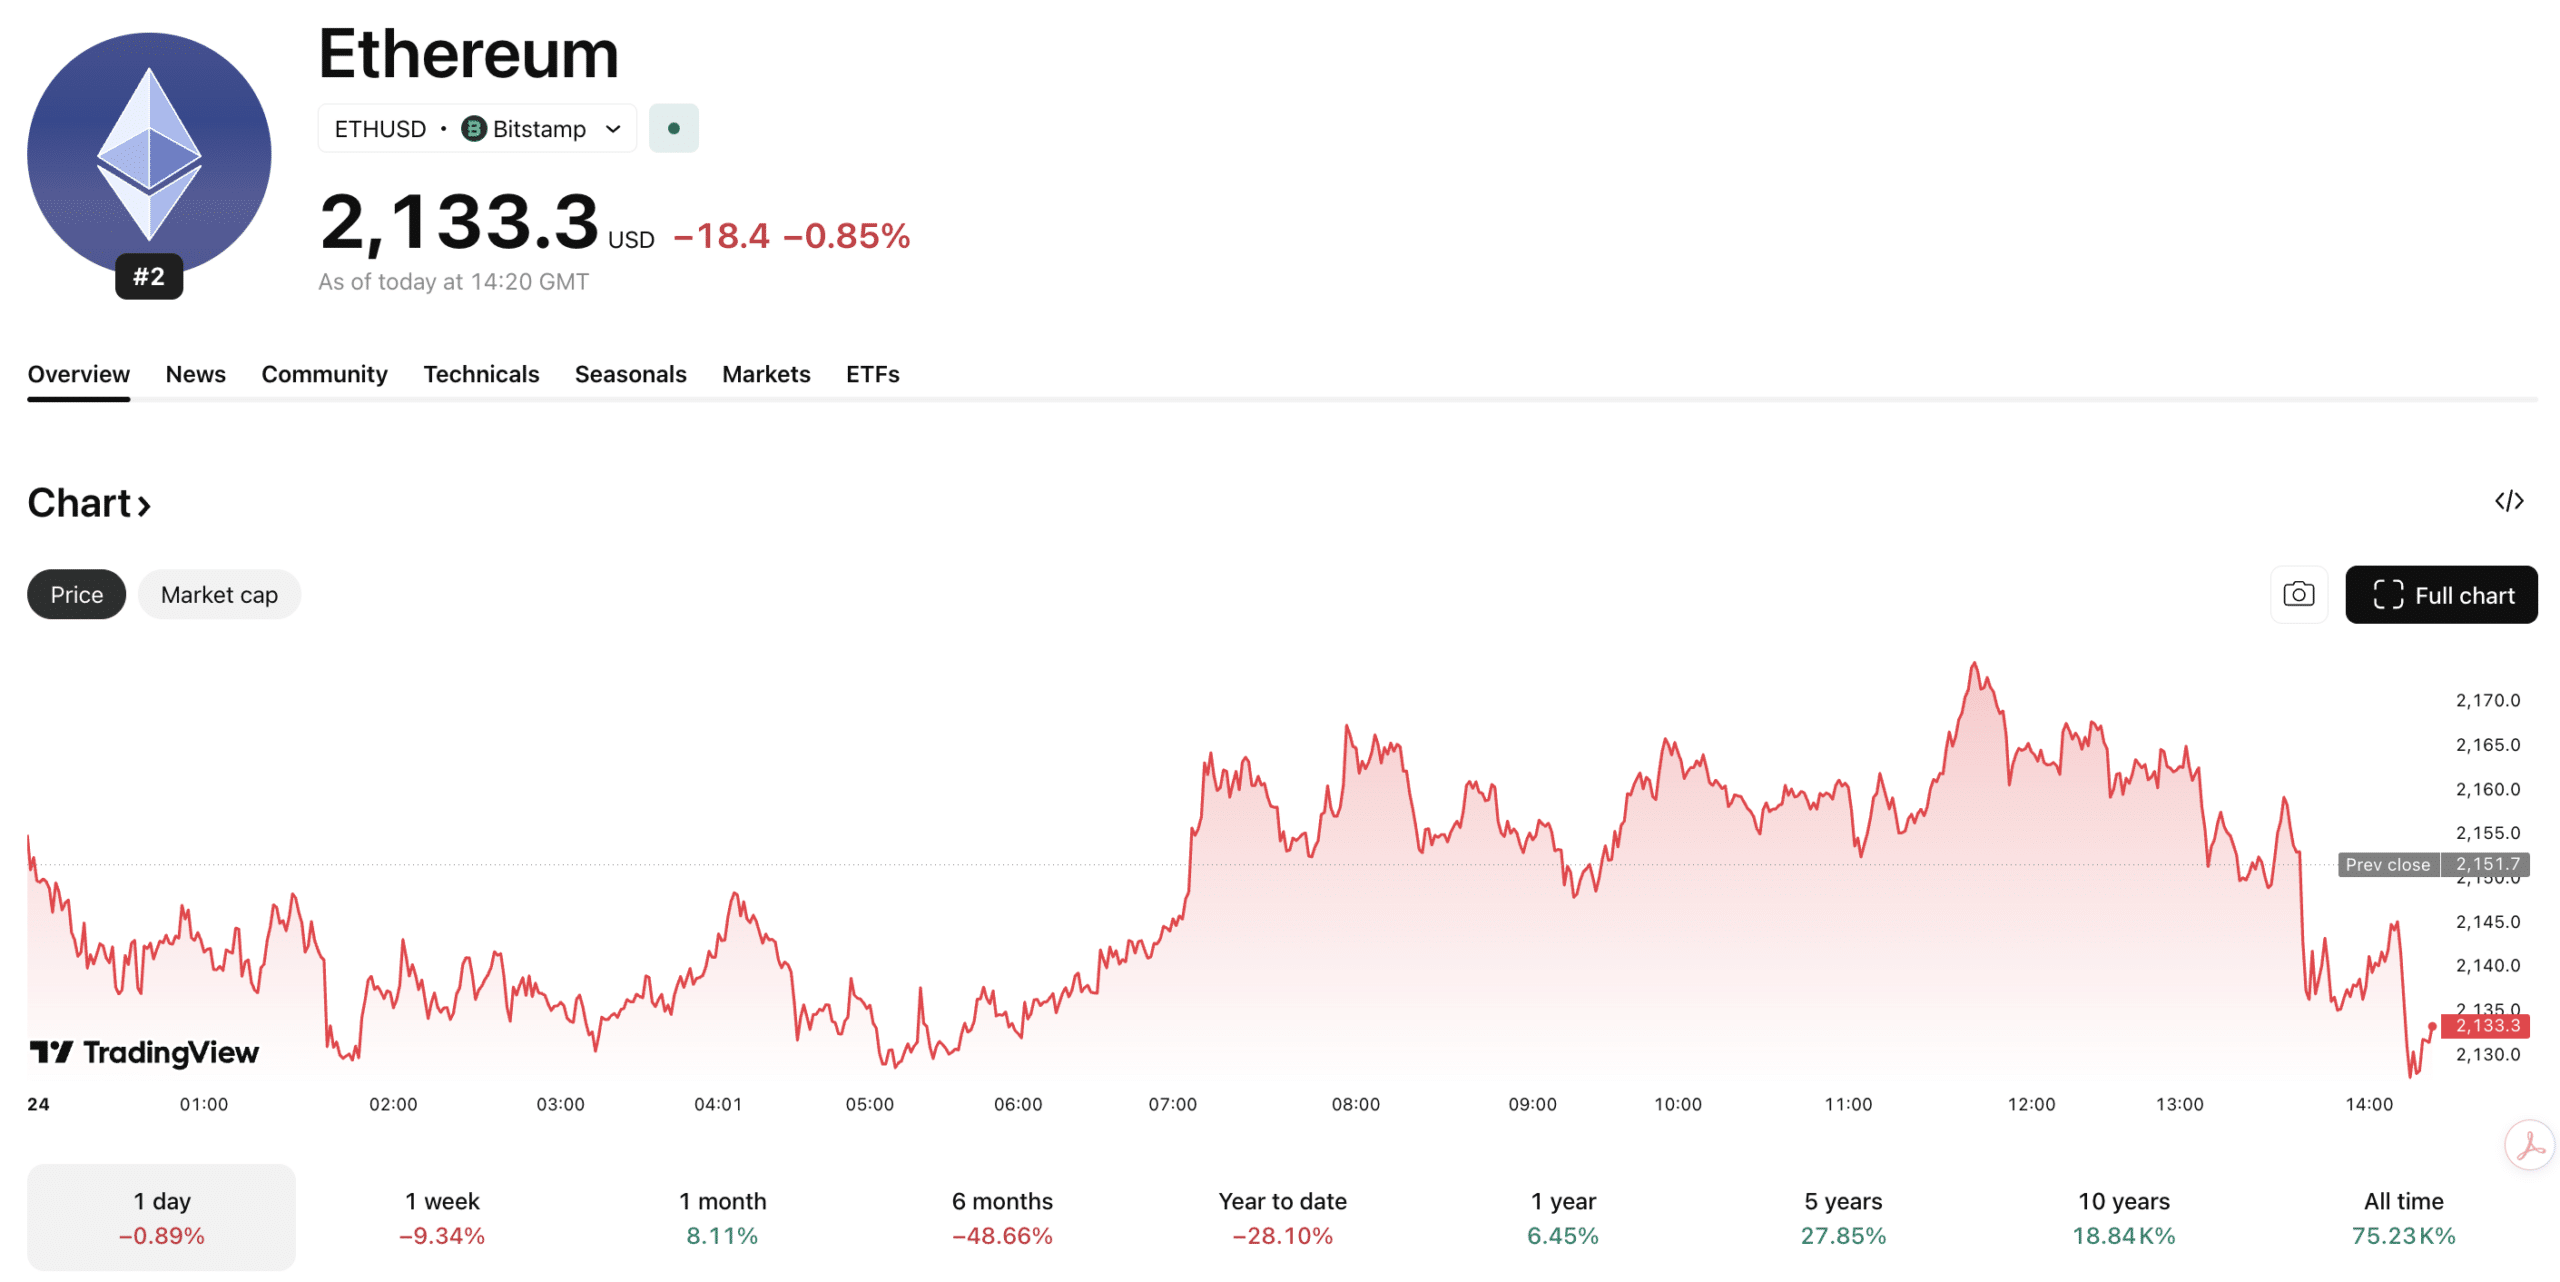Switch chart to Market cap
2560x1282 pixels.
click(x=219, y=595)
